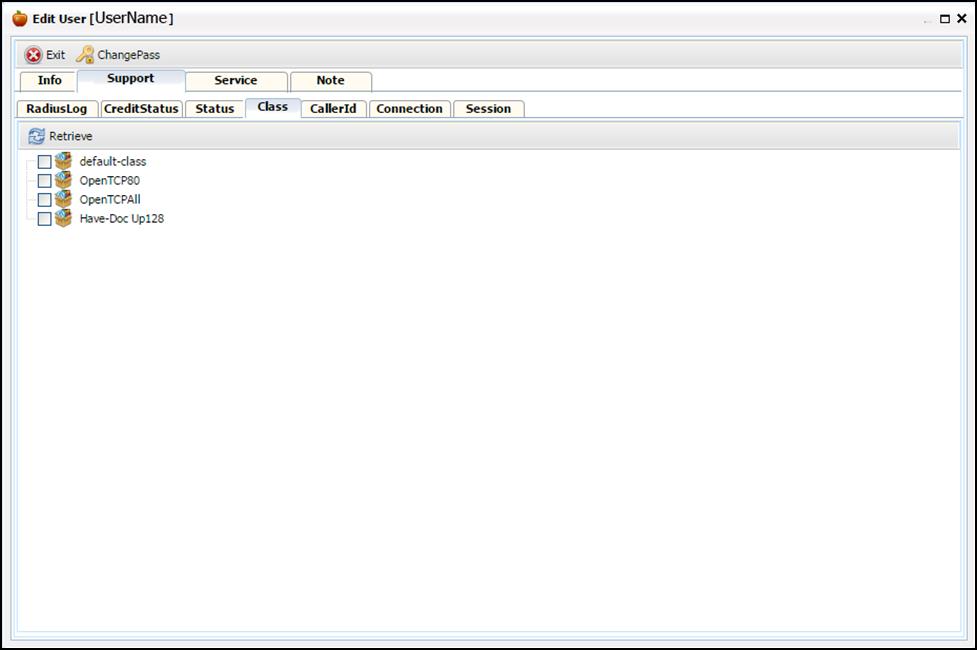Select the Have-Doc Up128 tree label
The width and height of the screenshot is (977, 650).
coord(122,219)
